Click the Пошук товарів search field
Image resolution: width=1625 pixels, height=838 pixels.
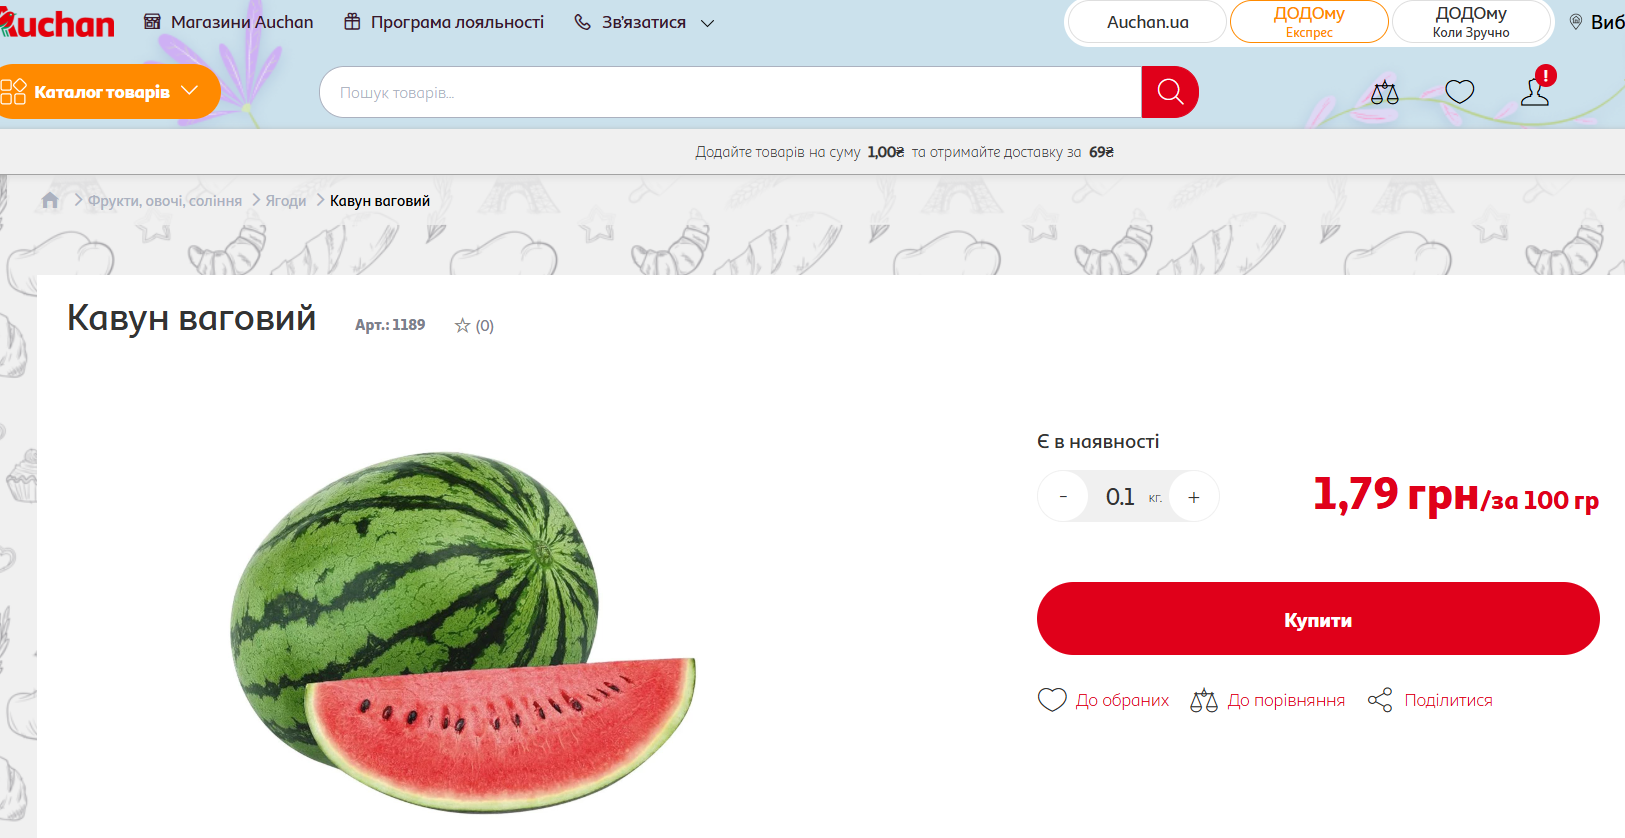730,92
